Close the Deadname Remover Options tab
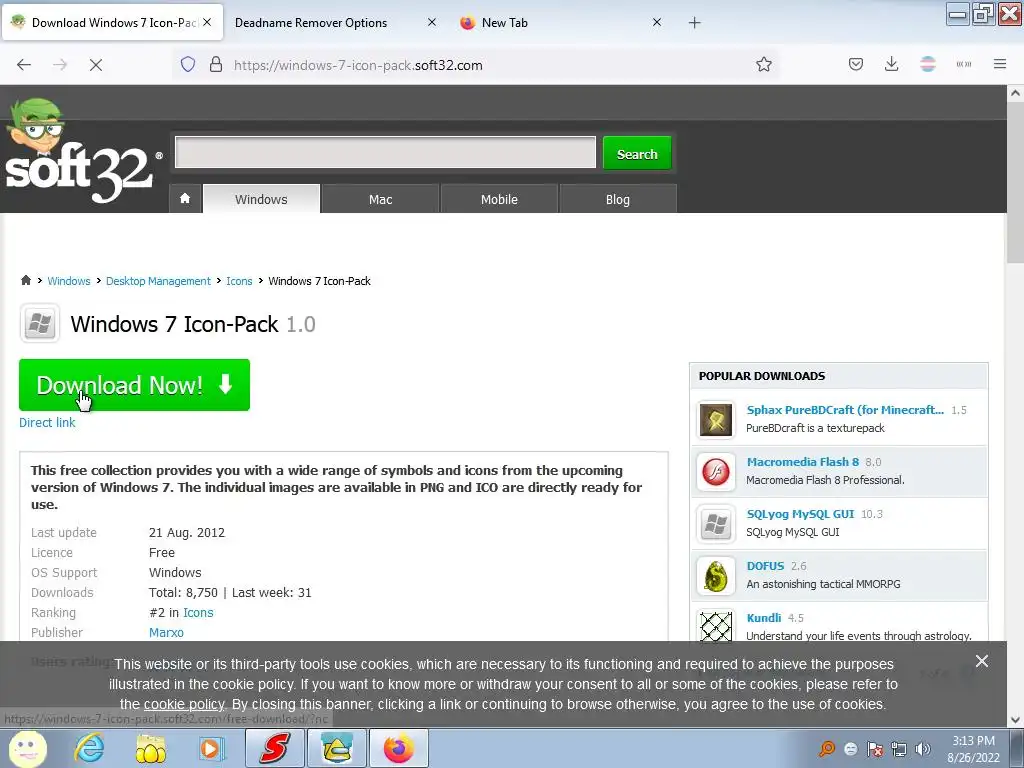Viewport: 1024px width, 768px height. tap(432, 22)
